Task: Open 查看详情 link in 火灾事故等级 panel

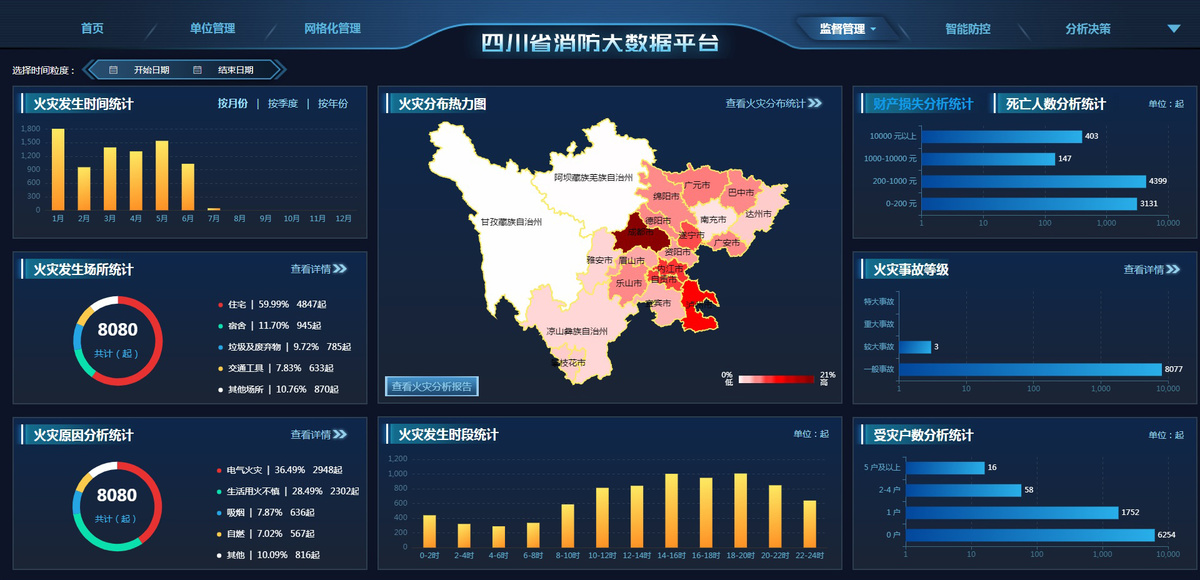Action: point(1144,270)
